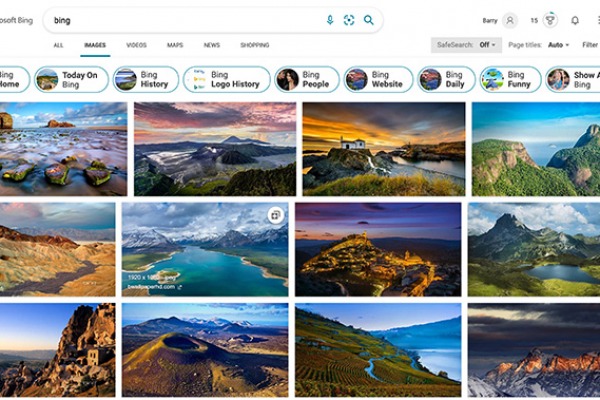Open the mountain peak with small lake image
This screenshot has width=600, height=400.
[x=534, y=249]
